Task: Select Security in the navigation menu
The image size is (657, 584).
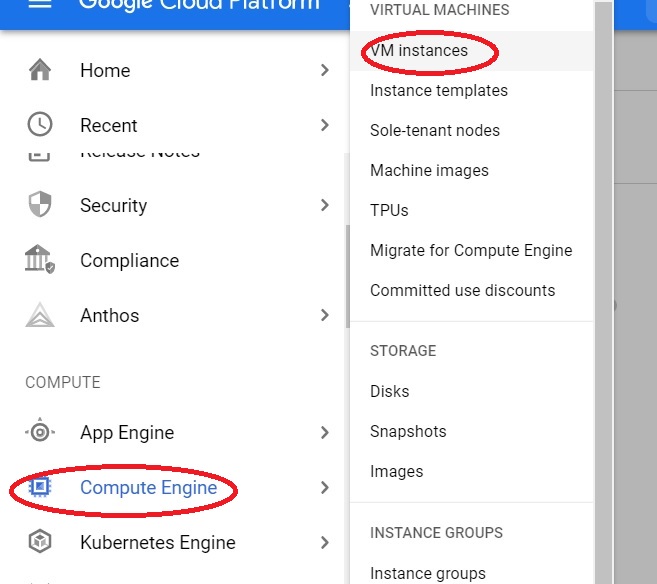Action: (x=114, y=206)
